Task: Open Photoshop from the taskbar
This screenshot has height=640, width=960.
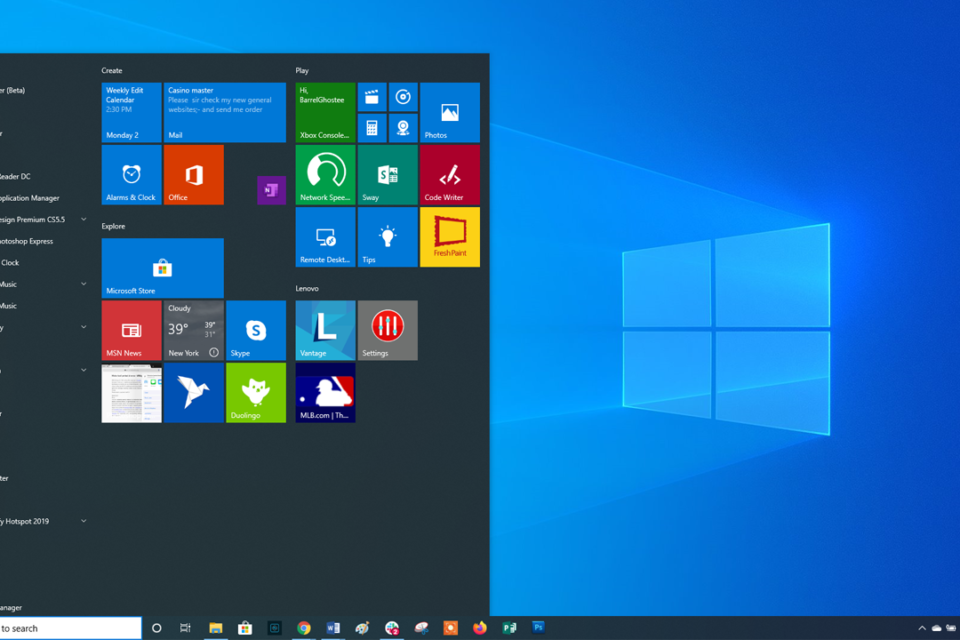Action: pyautogui.click(x=538, y=628)
